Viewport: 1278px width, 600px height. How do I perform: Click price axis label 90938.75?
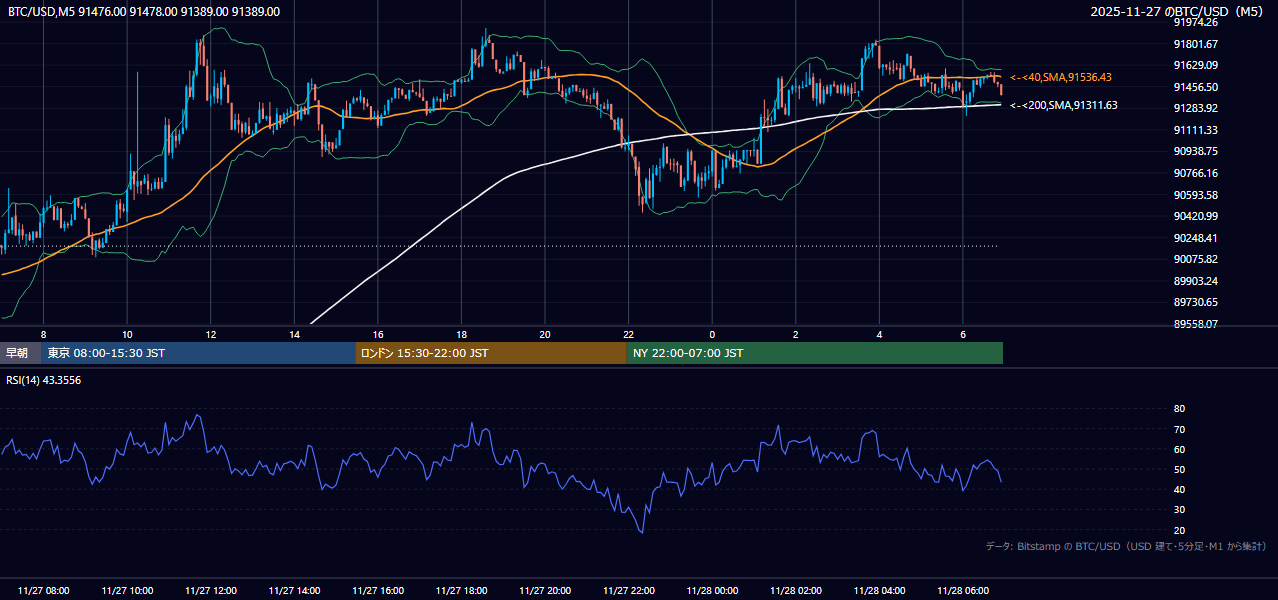(x=1195, y=151)
